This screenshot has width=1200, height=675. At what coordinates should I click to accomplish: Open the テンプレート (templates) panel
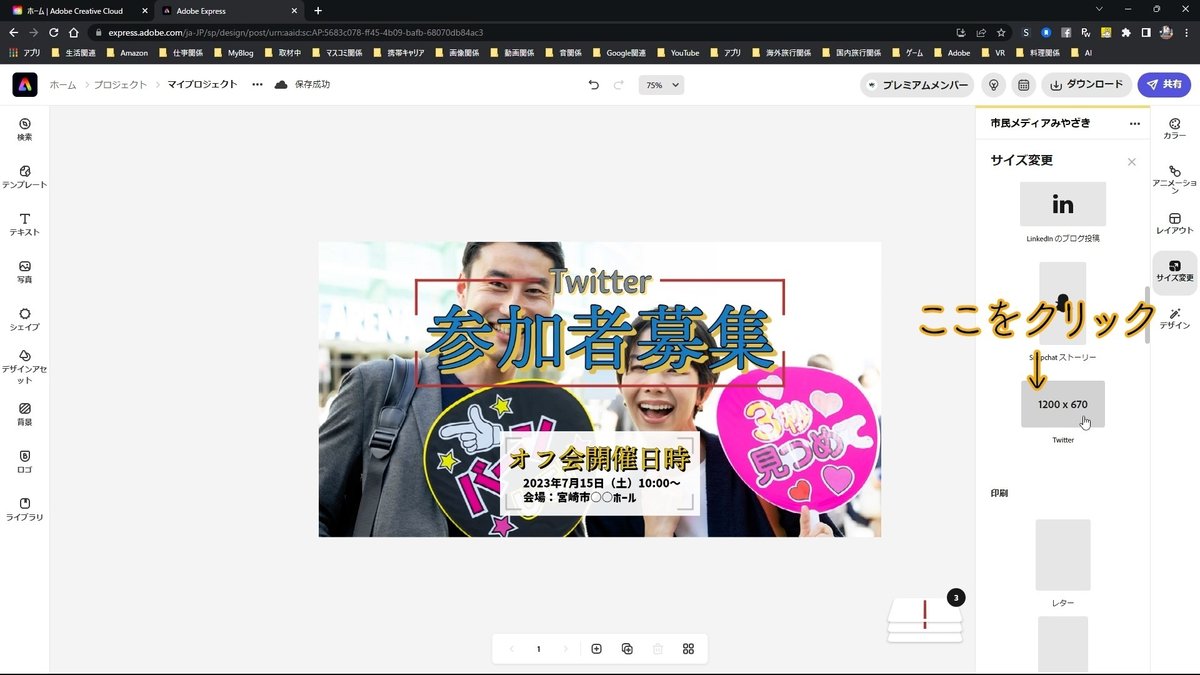[x=25, y=177]
